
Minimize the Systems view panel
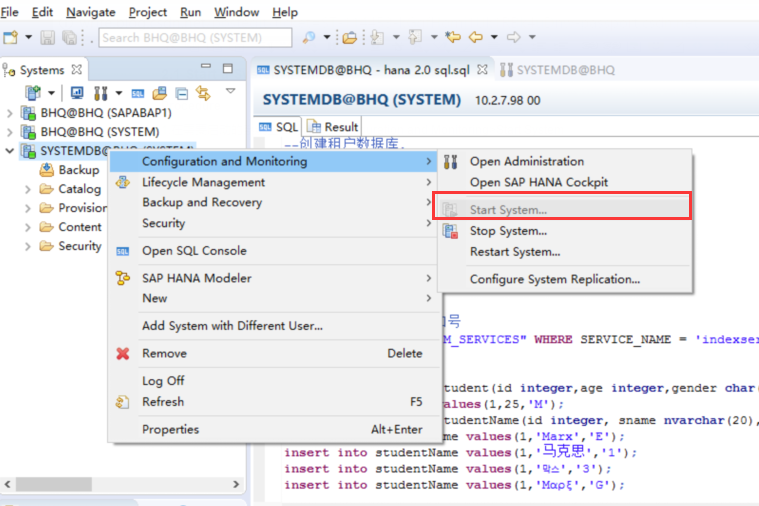click(x=206, y=66)
